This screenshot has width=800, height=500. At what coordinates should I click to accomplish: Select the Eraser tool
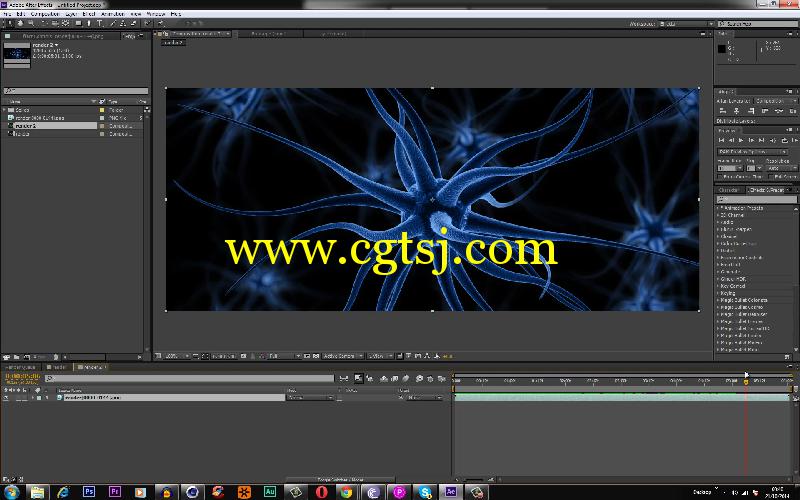[x=134, y=23]
